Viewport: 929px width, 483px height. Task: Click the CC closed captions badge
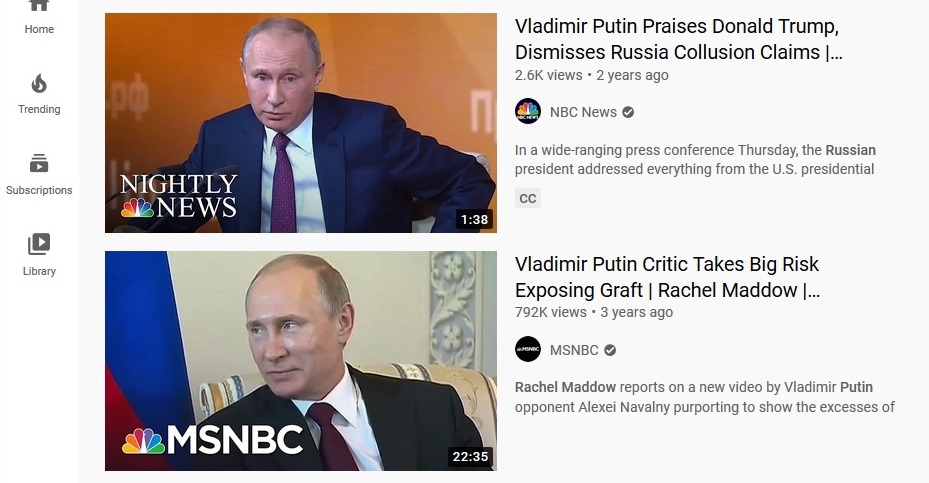coord(527,199)
